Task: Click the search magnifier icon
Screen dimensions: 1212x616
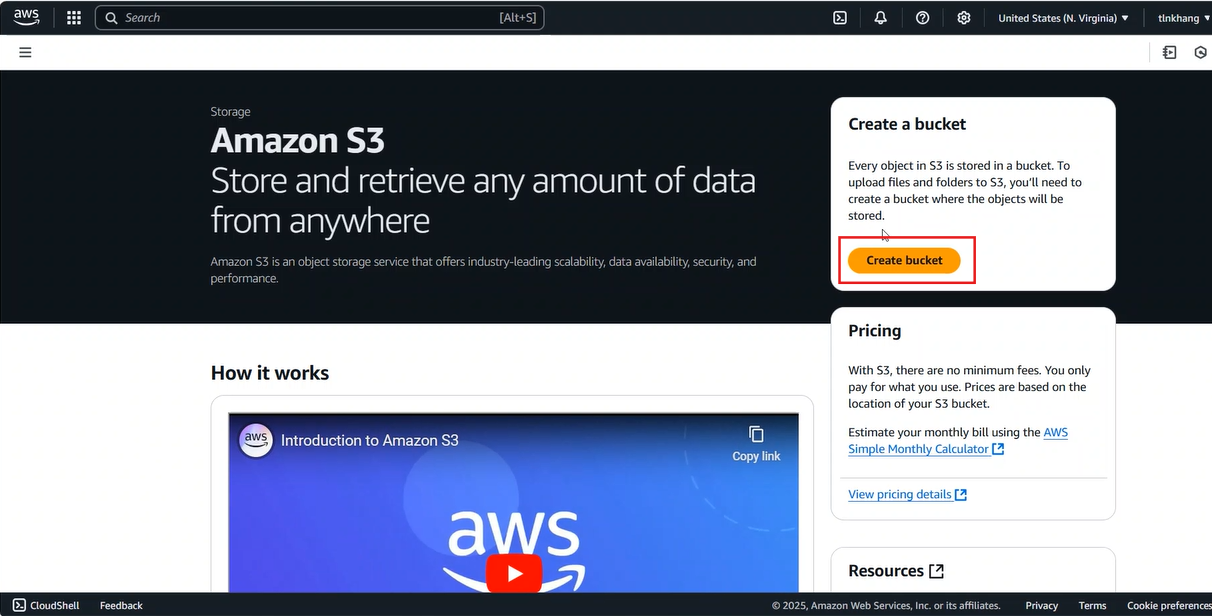Action: click(x=111, y=18)
